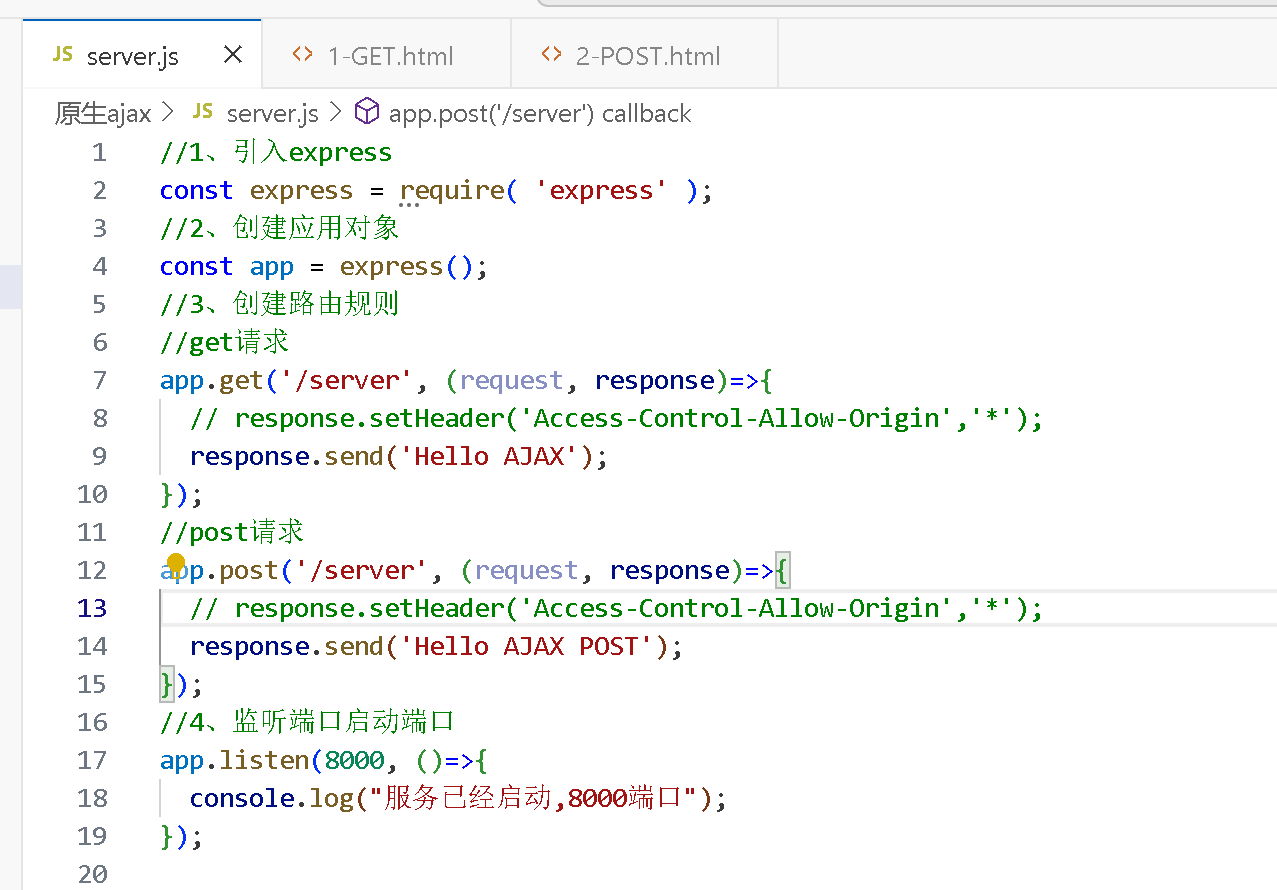Viewport: 1277px width, 890px height.
Task: Click the comment //3、创建路由规则
Action: (280, 304)
